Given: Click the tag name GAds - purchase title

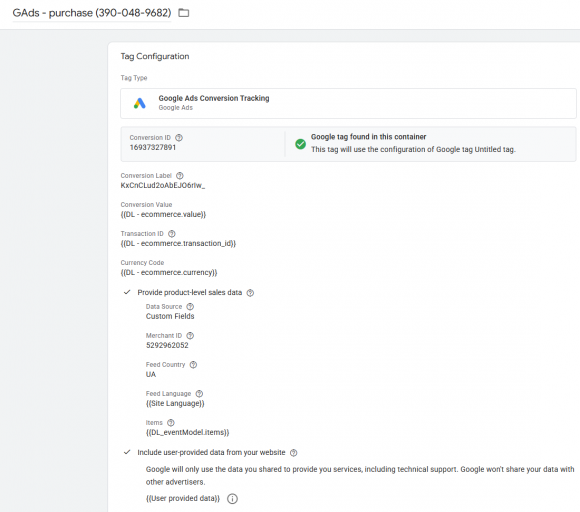Looking at the screenshot, I should click(x=92, y=13).
